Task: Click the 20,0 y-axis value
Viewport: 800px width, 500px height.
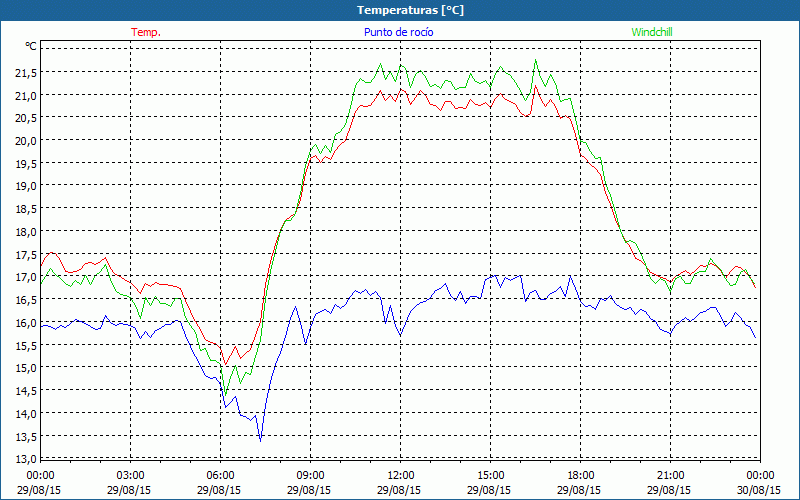Action: (x=26, y=141)
